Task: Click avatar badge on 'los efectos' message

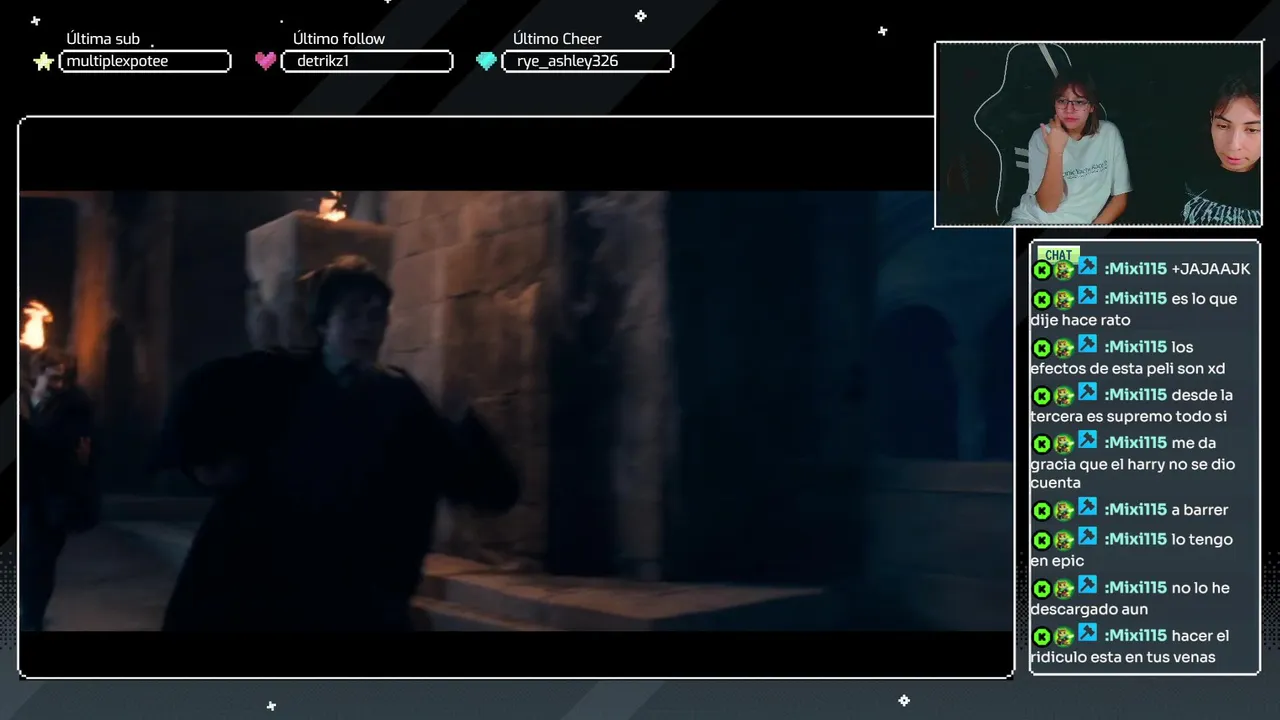Action: 1064,348
